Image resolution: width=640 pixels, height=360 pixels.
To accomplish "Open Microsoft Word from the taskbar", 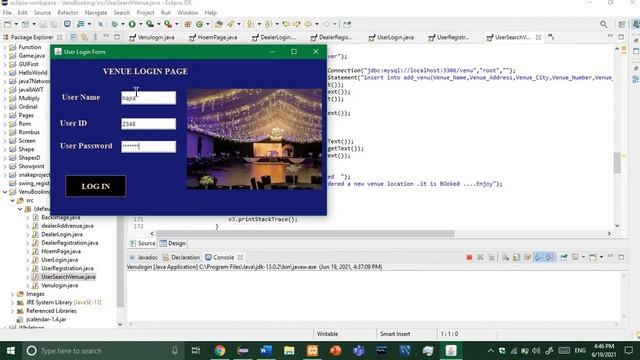I will [x=266, y=351].
